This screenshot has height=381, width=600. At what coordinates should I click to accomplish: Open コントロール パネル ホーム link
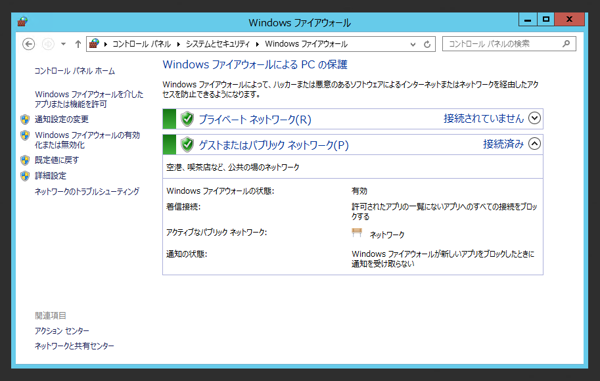[x=75, y=71]
